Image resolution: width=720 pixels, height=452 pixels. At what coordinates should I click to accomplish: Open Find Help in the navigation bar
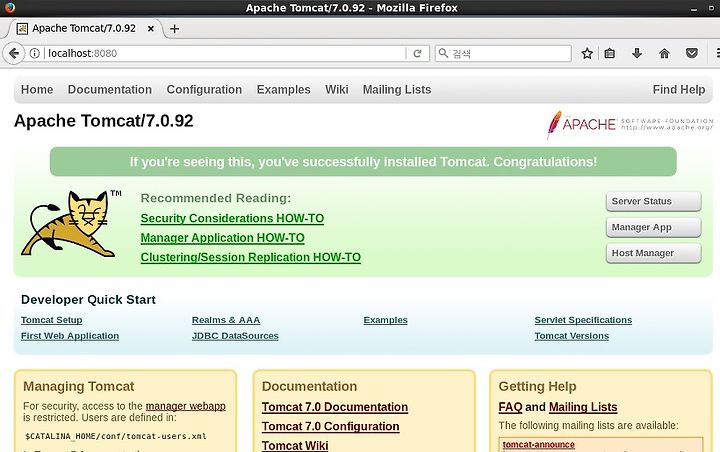[679, 90]
